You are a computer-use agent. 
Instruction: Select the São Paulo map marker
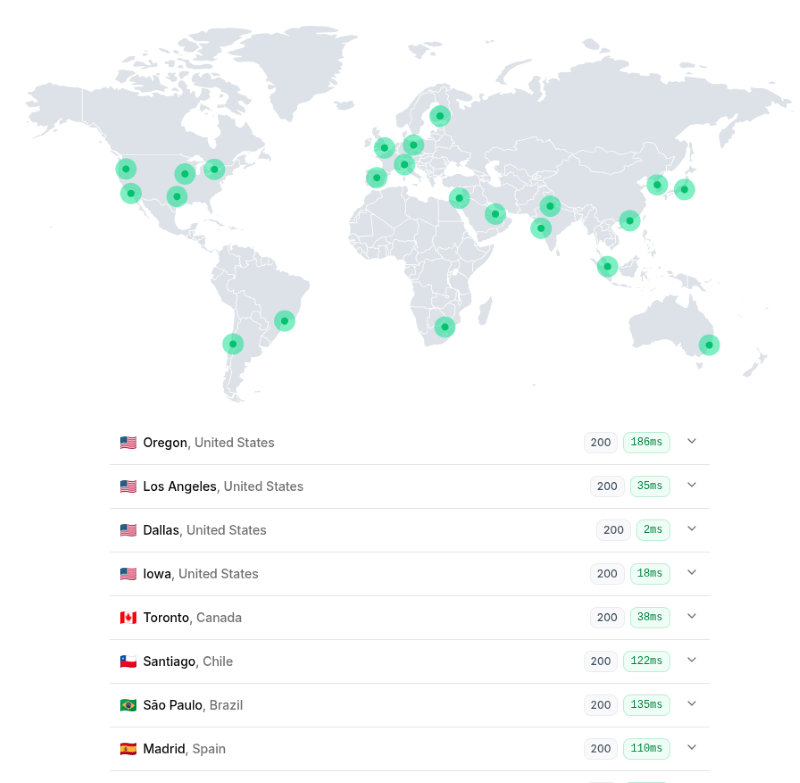284,320
